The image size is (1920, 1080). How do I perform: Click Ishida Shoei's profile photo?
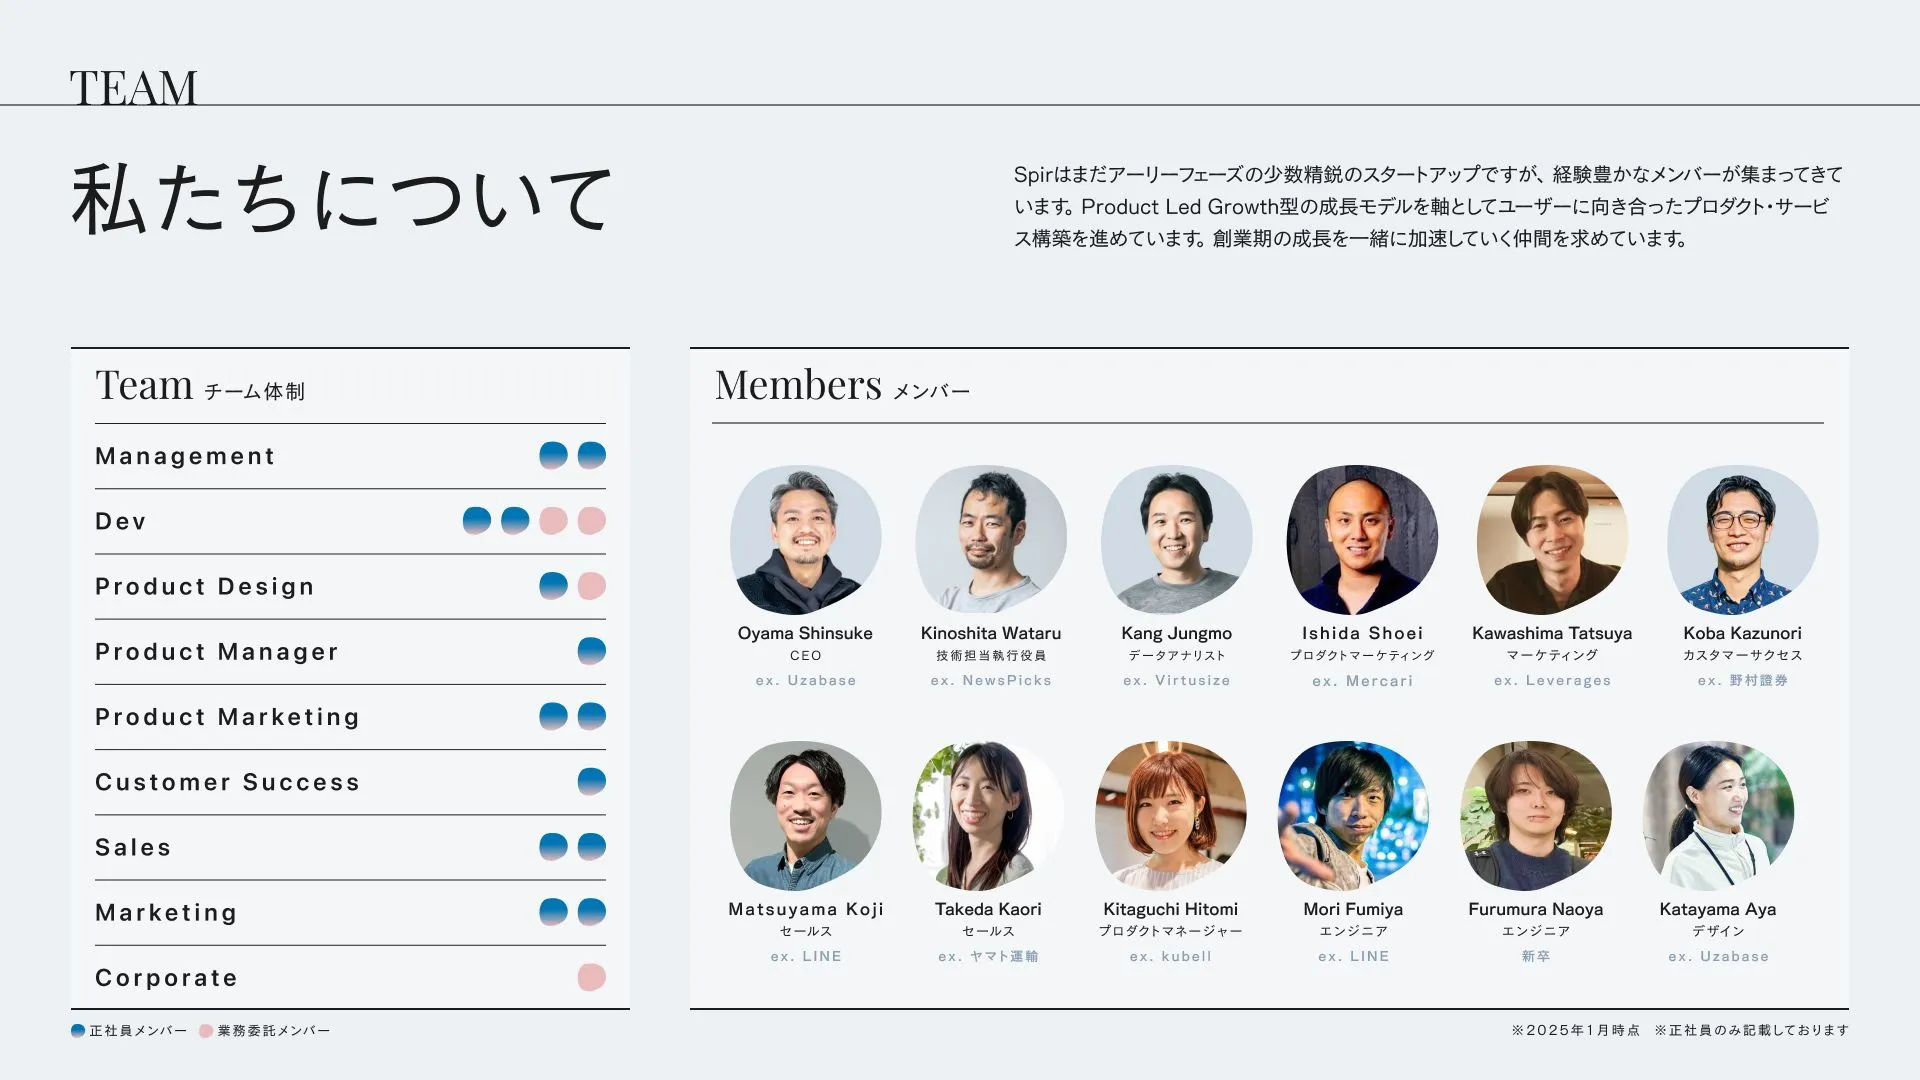1362,540
